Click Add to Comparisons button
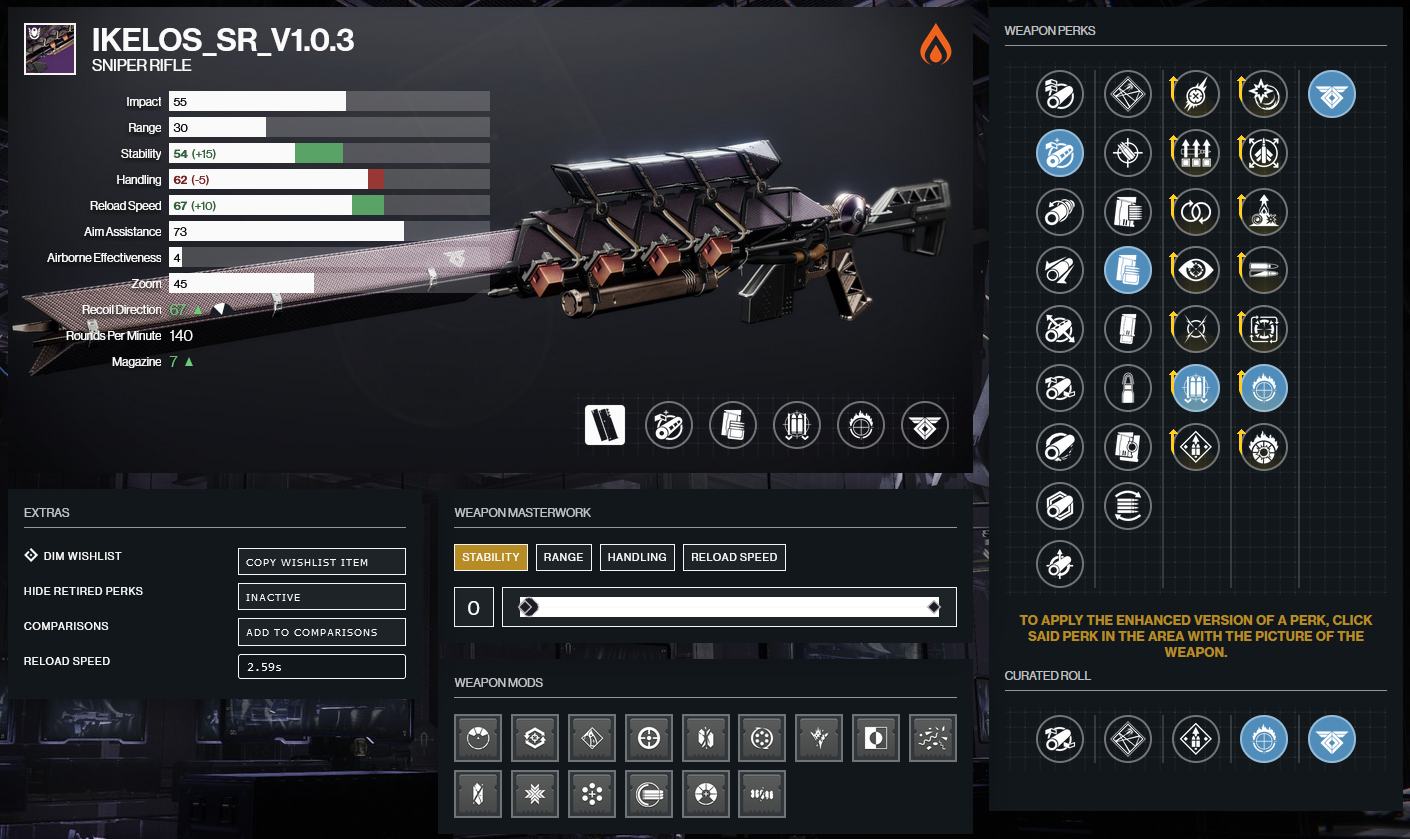The height and width of the screenshot is (839, 1410). pos(321,632)
